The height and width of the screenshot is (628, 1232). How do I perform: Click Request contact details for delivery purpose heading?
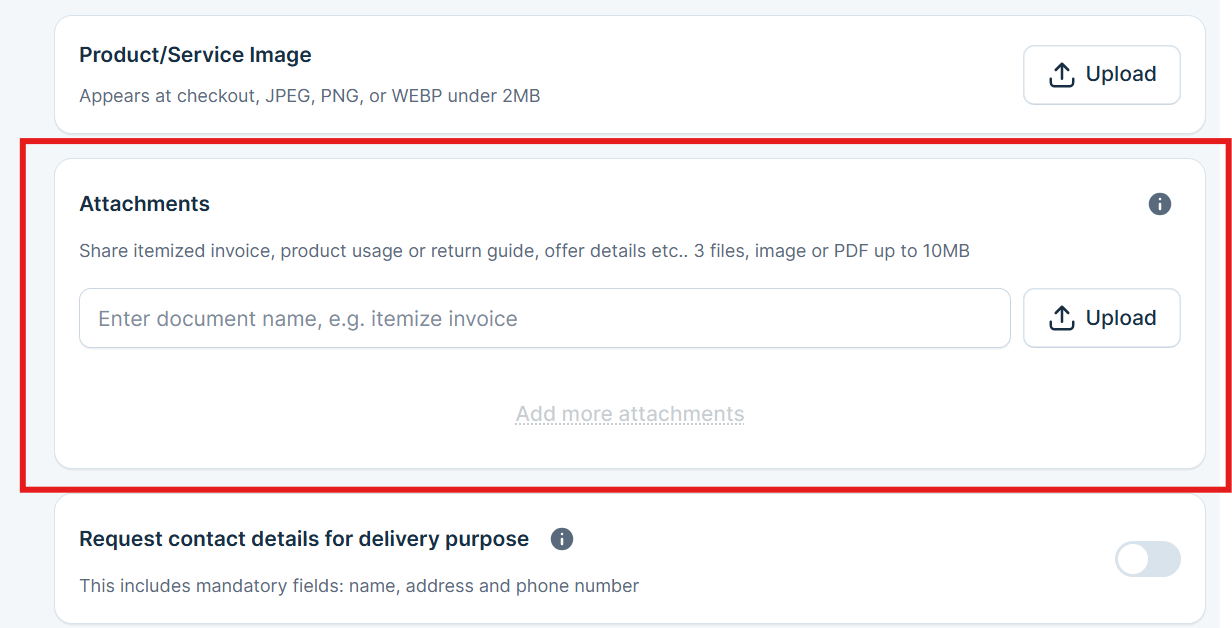coord(304,539)
